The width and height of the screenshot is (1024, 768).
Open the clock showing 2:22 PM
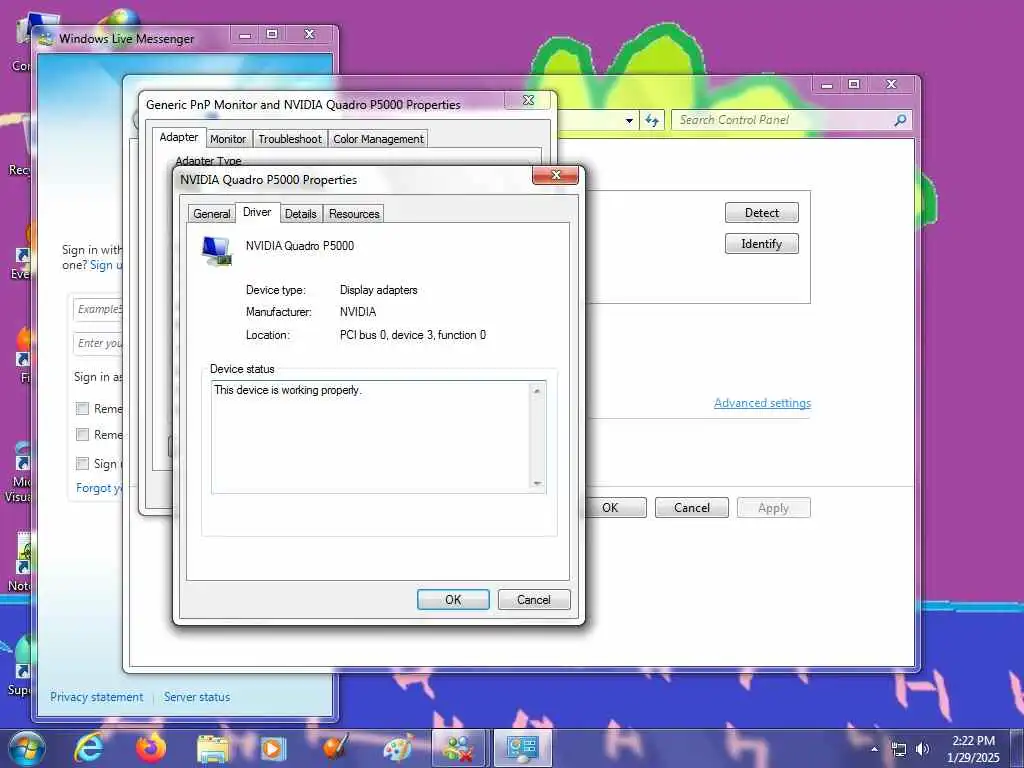pyautogui.click(x=973, y=749)
